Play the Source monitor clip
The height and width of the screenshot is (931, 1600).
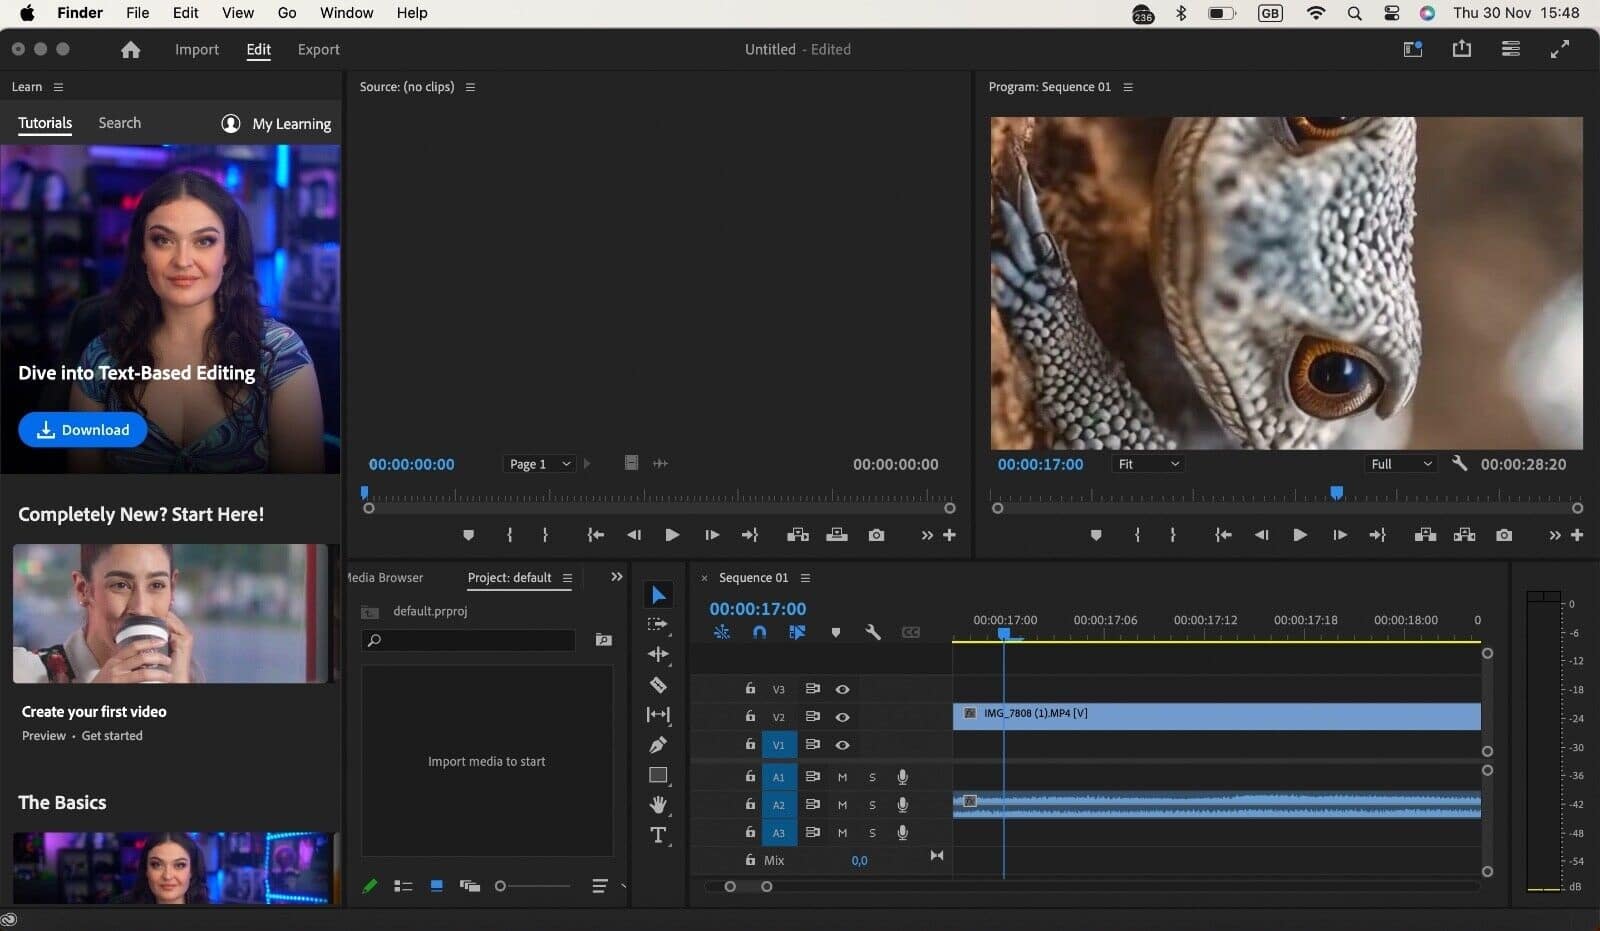click(672, 535)
